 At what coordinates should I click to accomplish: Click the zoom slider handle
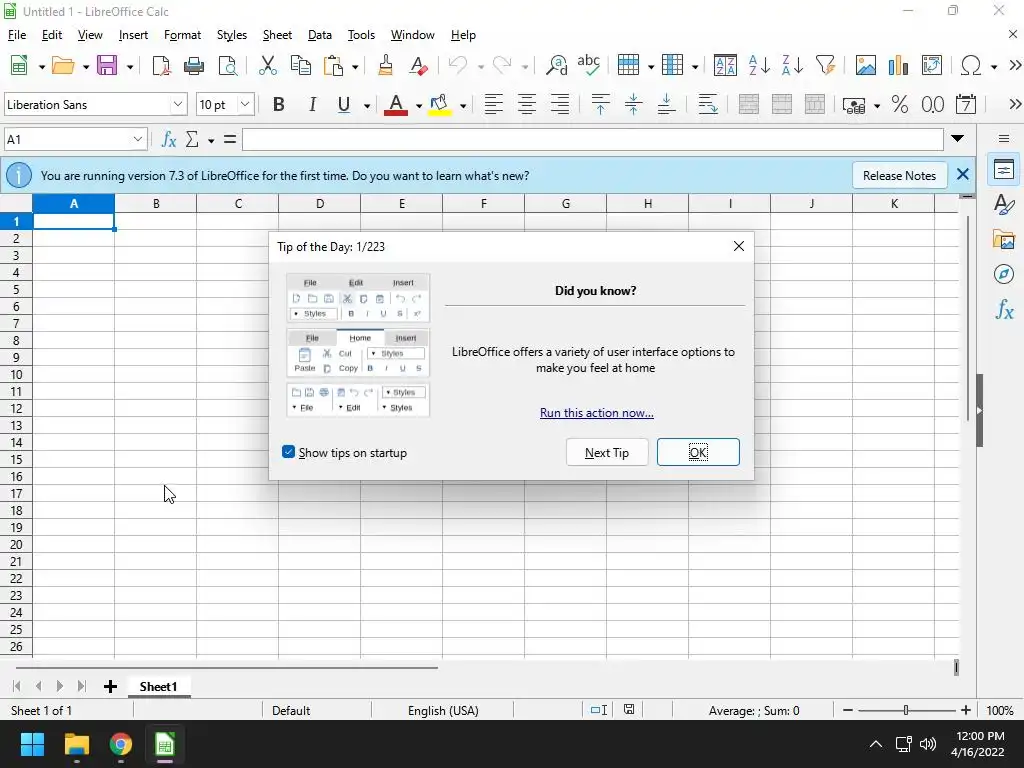click(906, 710)
